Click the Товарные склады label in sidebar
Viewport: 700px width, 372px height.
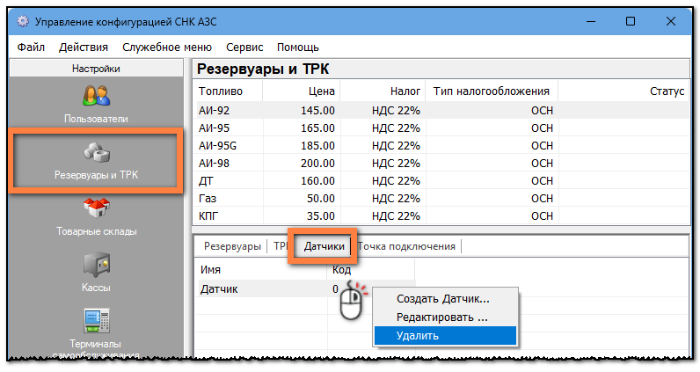pos(96,231)
